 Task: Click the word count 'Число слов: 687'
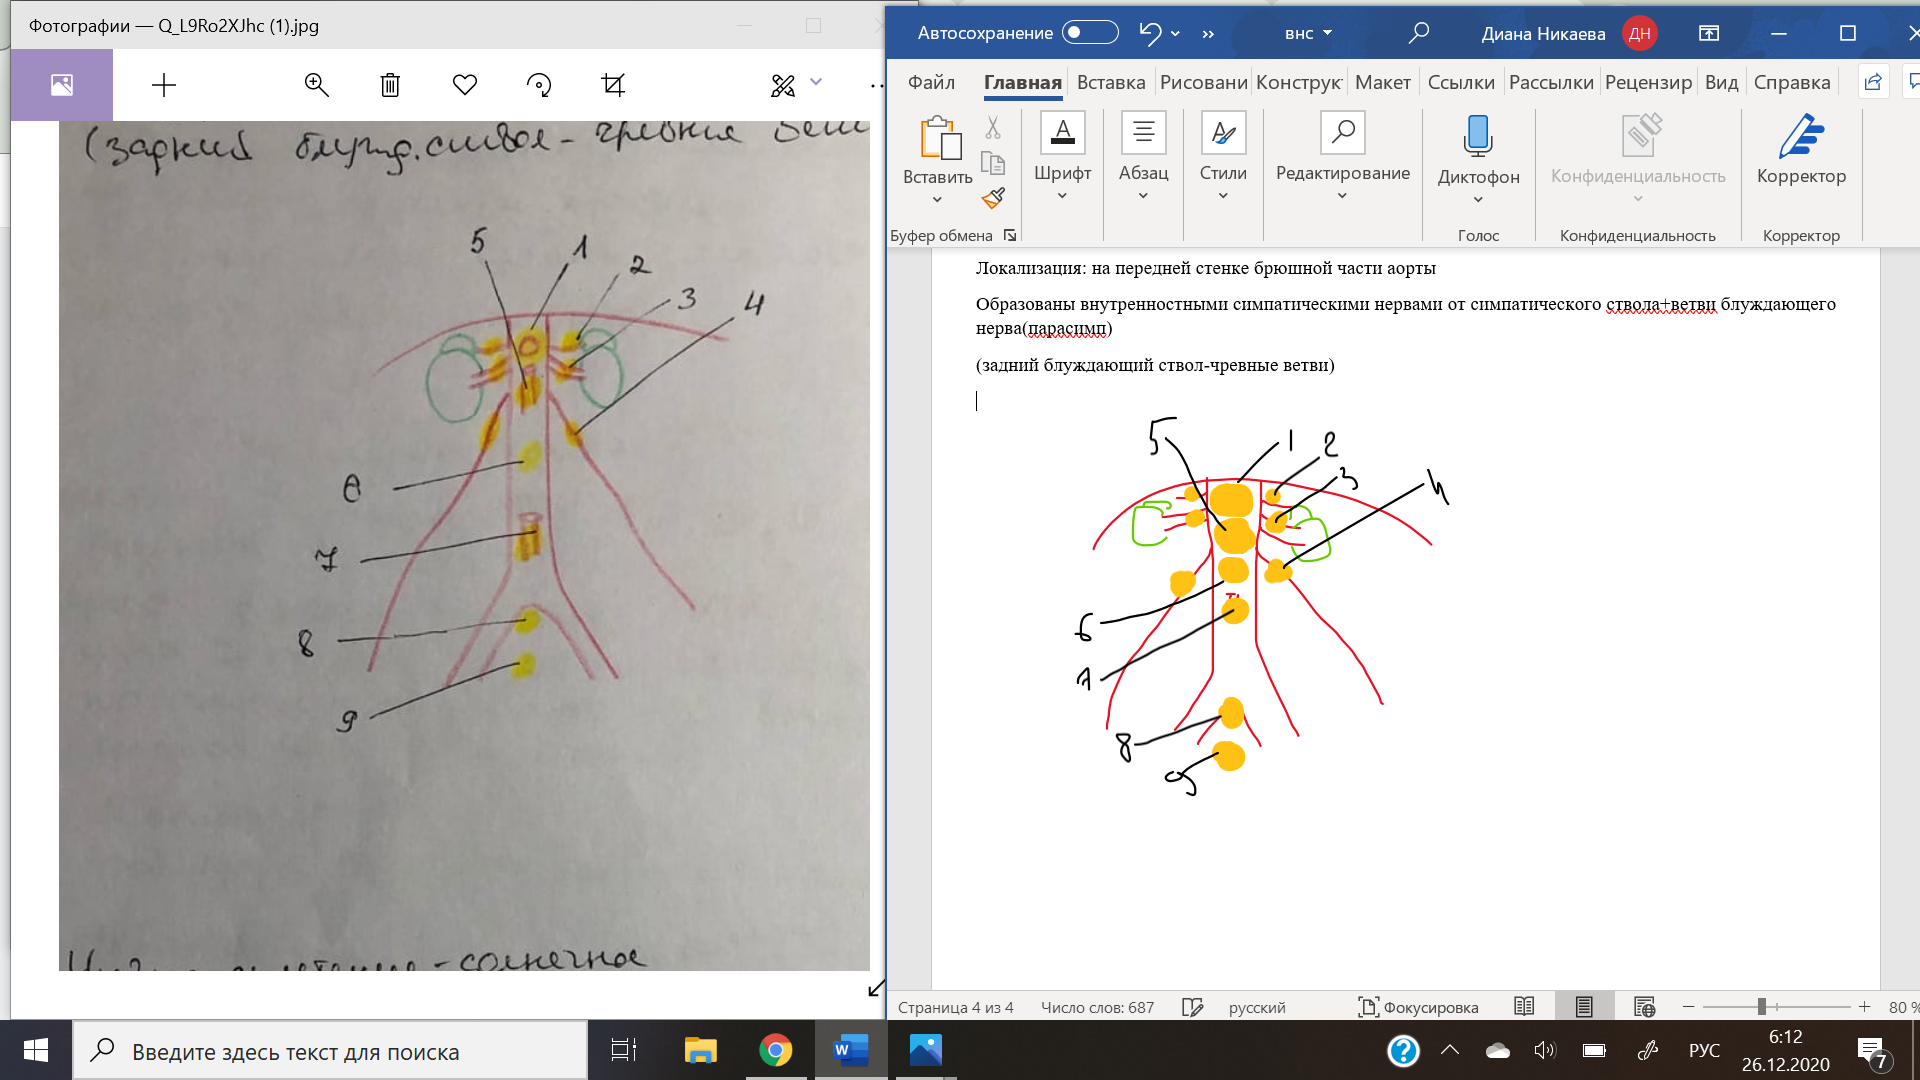click(x=1097, y=1007)
